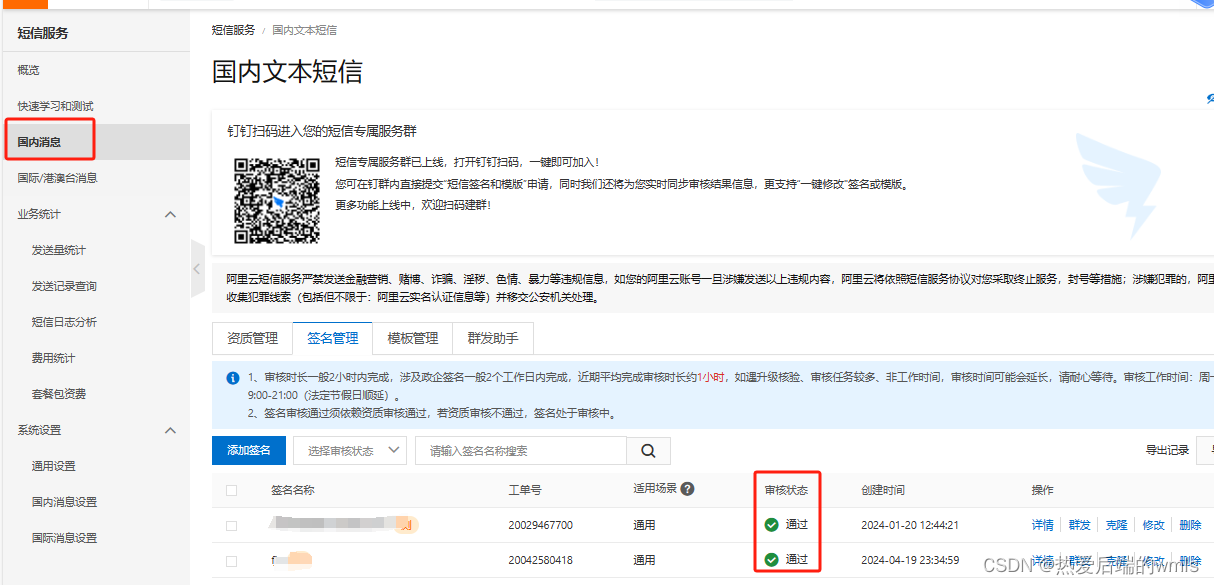This screenshot has width=1214, height=585.
Task: Collapse the sidebar using the arrow handle
Action: (197, 269)
